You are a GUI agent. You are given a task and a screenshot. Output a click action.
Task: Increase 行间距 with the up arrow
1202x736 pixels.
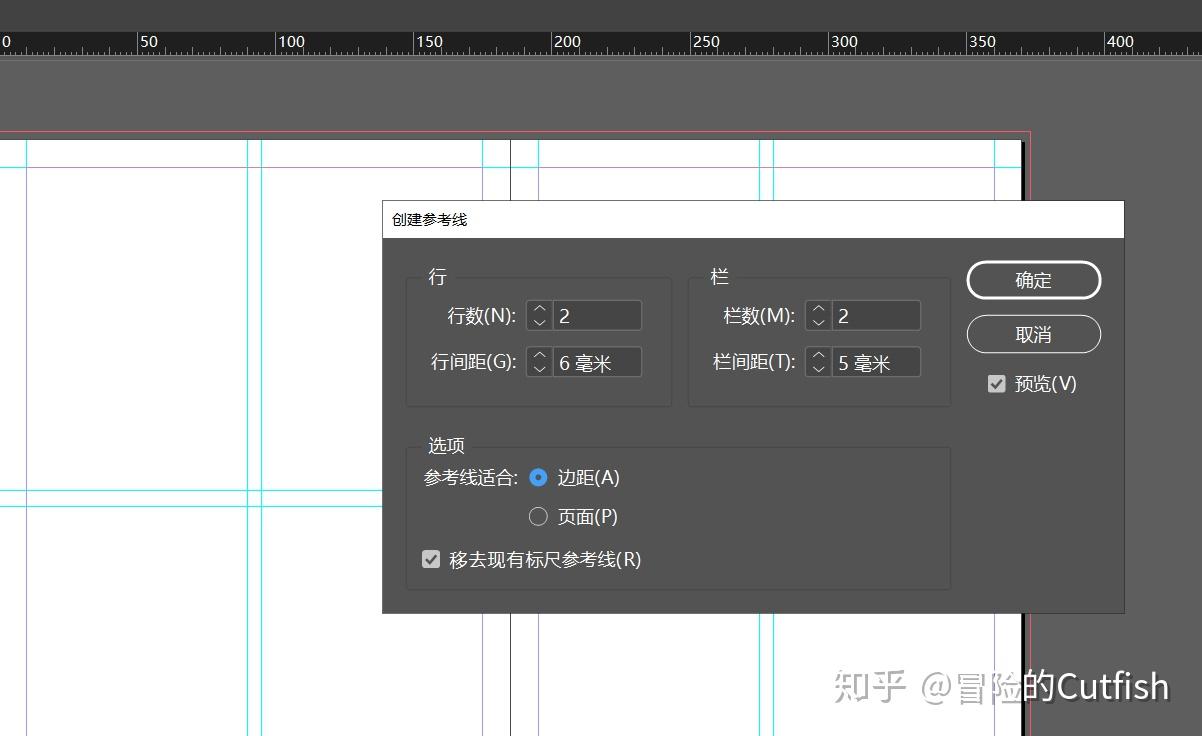[539, 356]
